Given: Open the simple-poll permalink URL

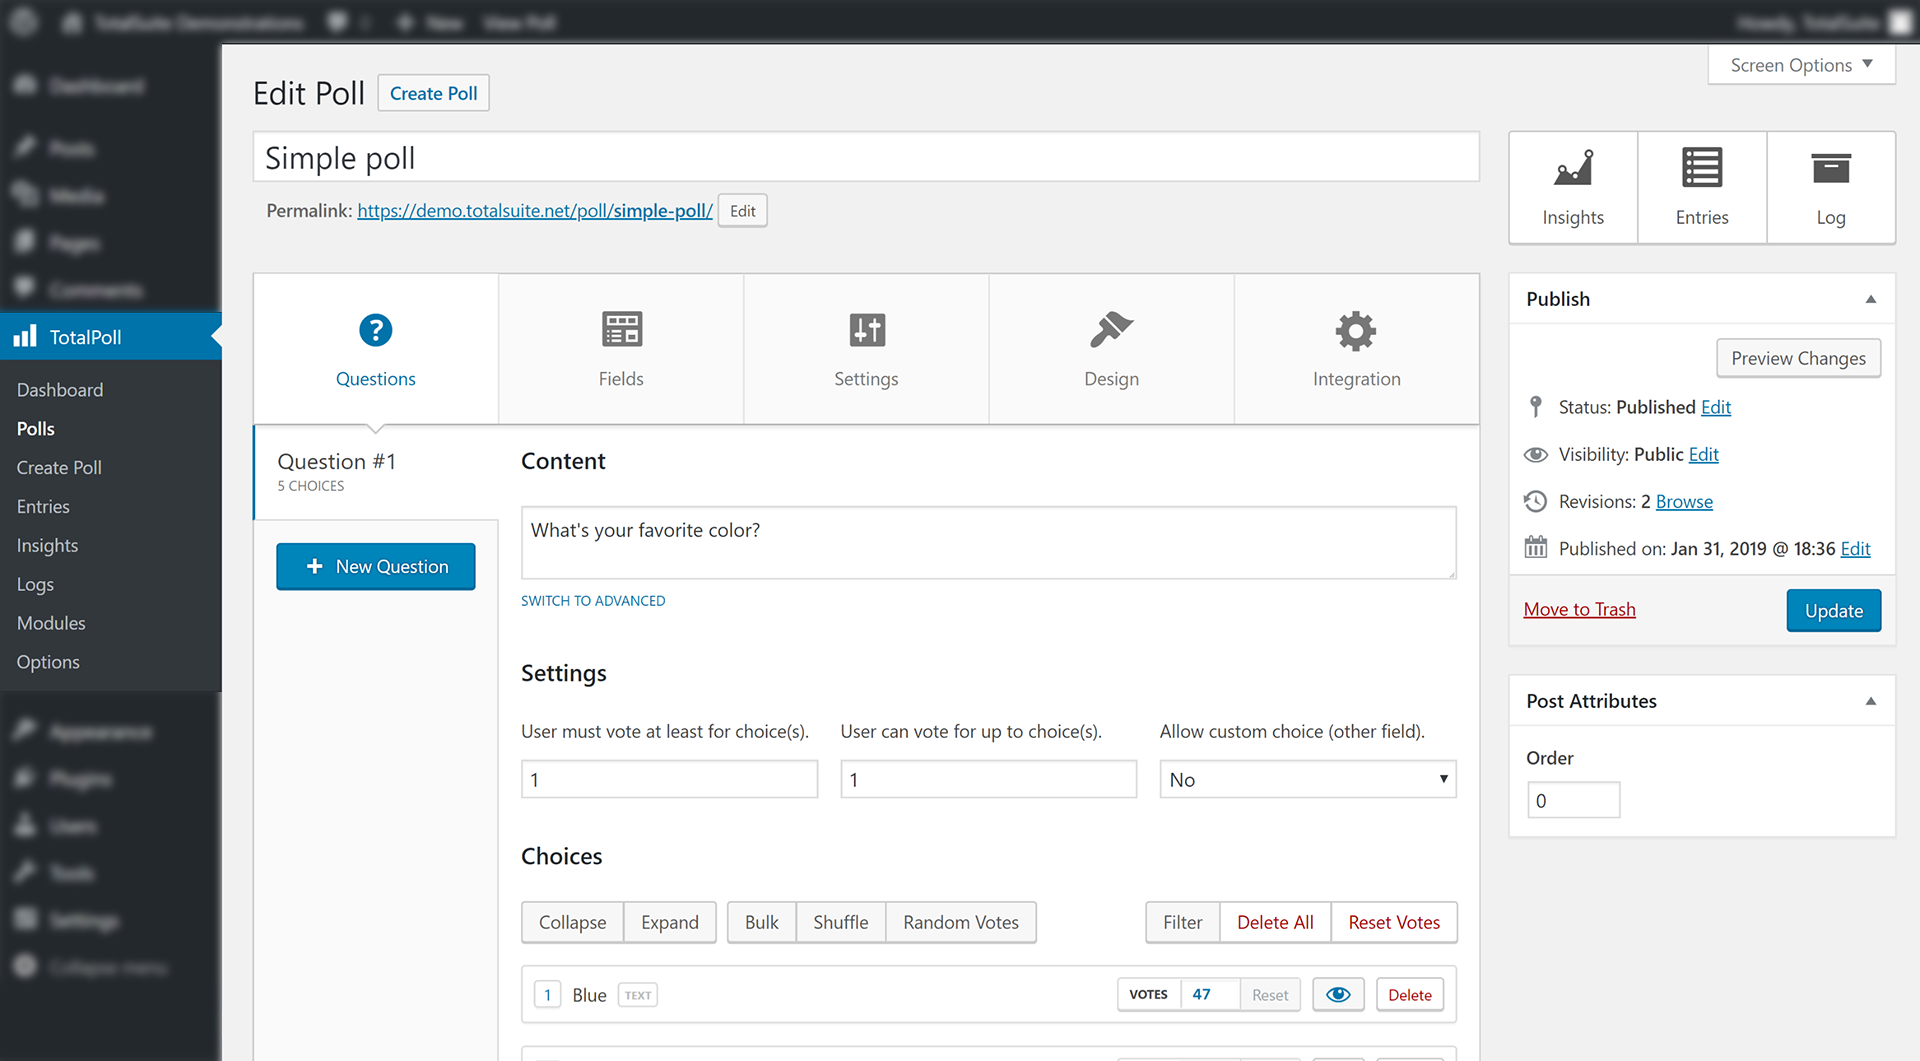Looking at the screenshot, I should point(535,211).
